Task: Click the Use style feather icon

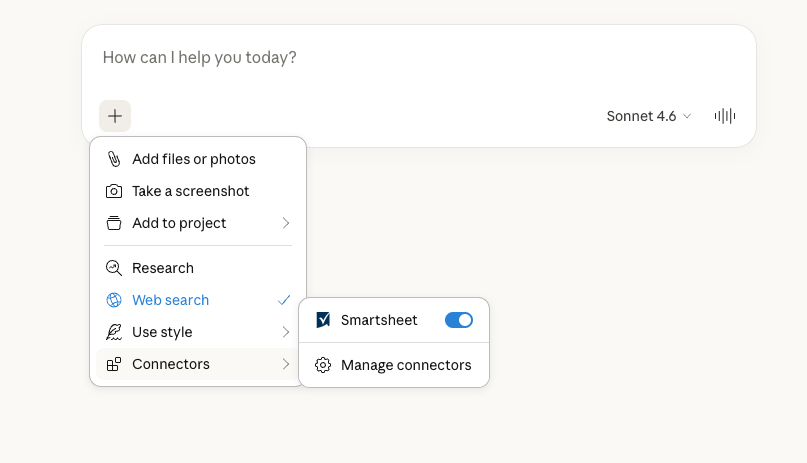Action: (x=114, y=332)
